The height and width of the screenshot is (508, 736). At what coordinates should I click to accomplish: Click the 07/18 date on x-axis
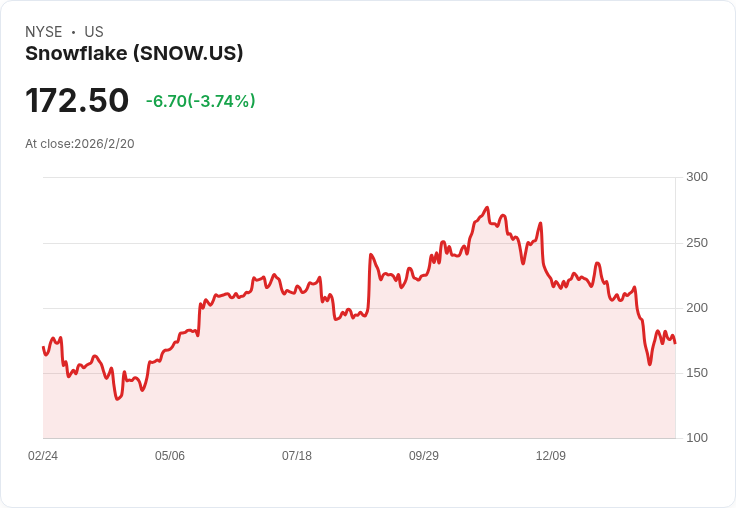point(297,456)
